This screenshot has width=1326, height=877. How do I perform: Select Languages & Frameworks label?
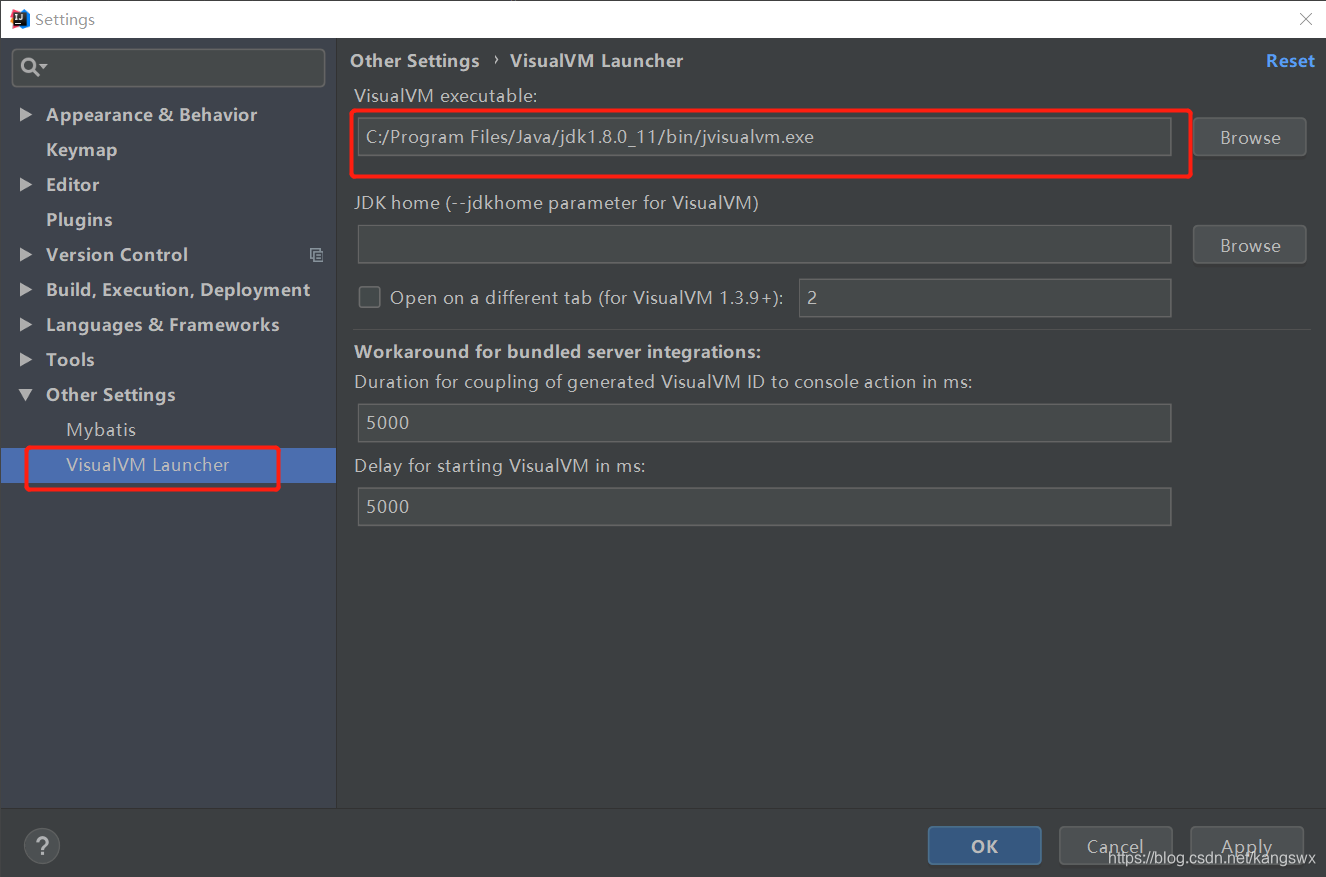tap(162, 325)
